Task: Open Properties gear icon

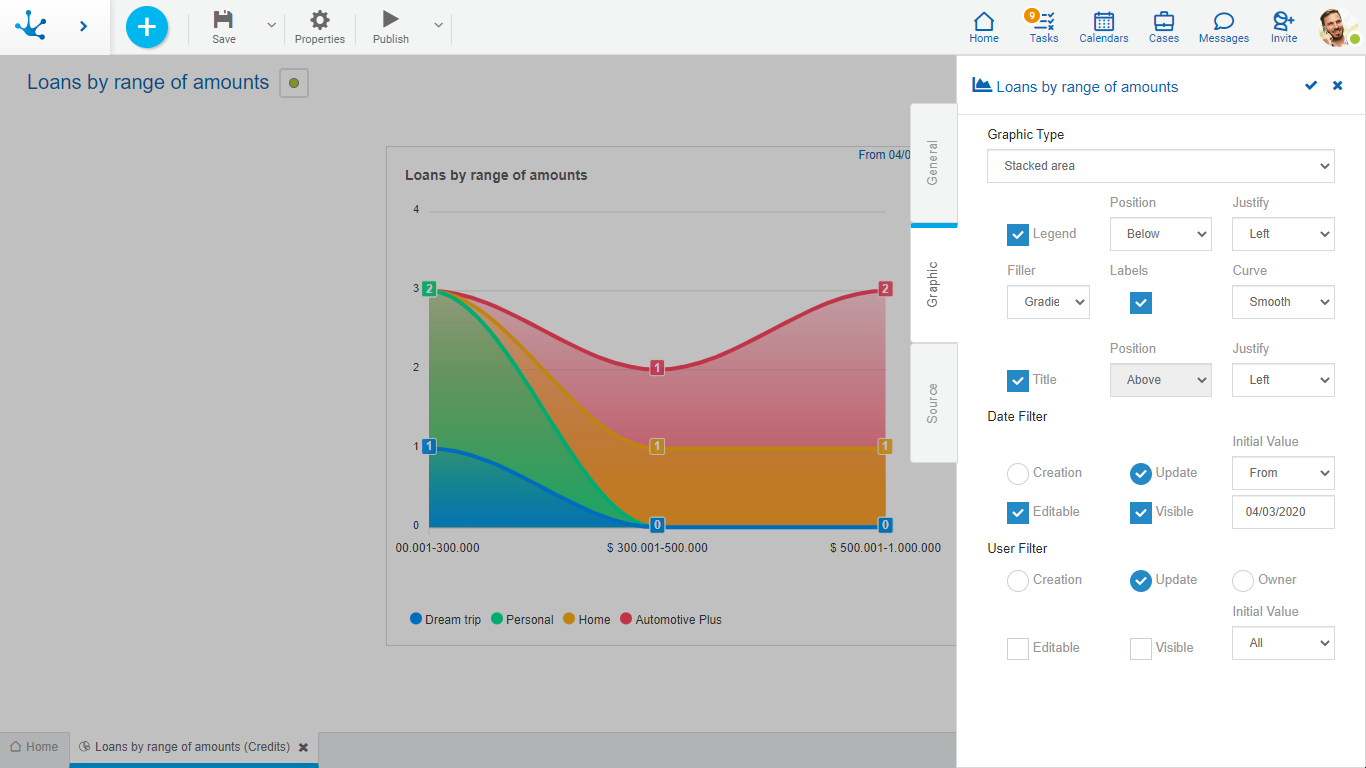Action: pos(319,20)
